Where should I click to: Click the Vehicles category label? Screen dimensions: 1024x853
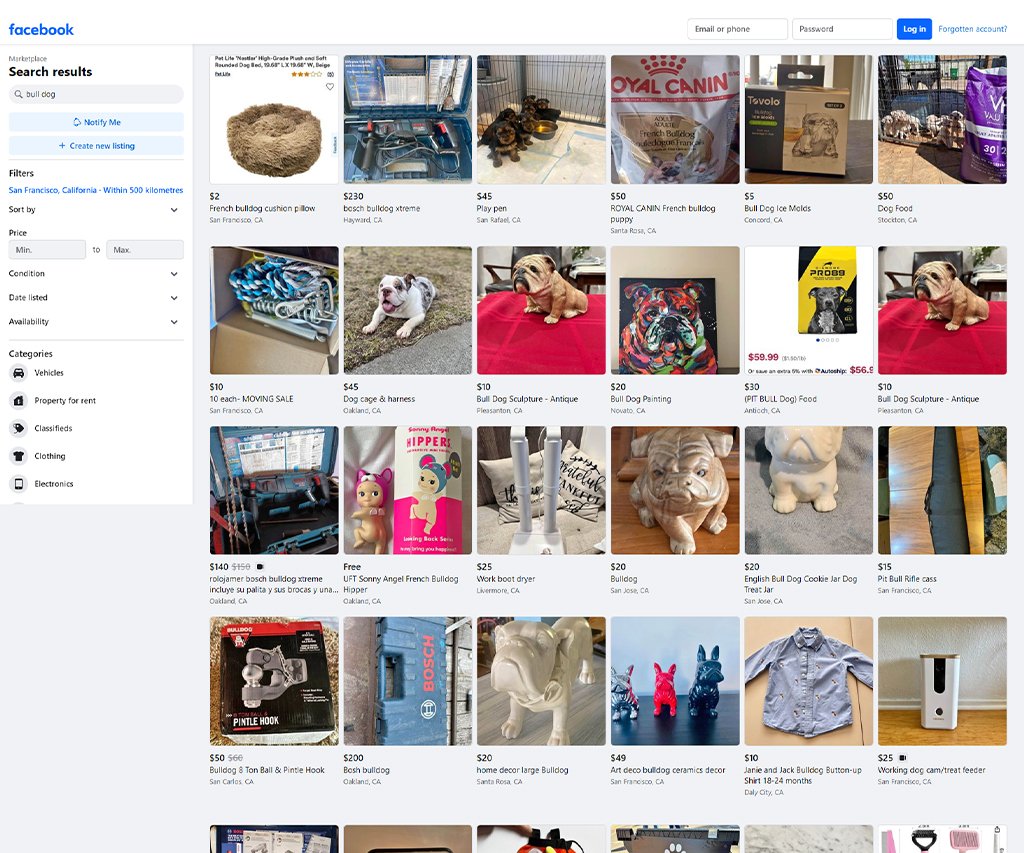[49, 373]
